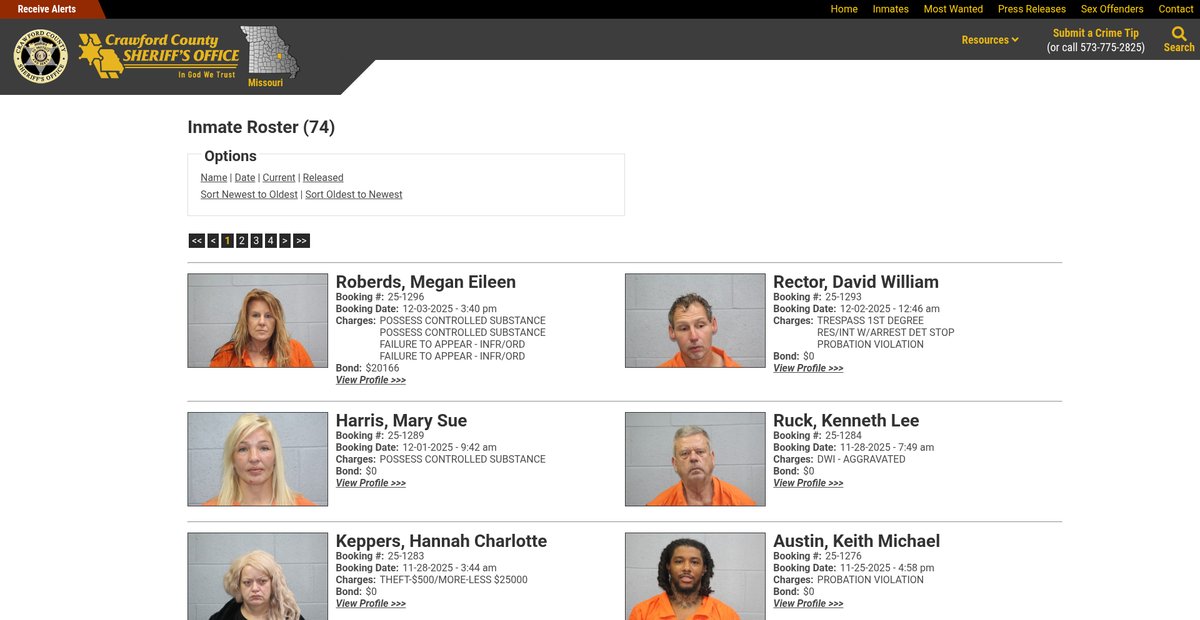
Task: Click the TRESPASS 1ST DEGREE charge
Action: point(870,321)
